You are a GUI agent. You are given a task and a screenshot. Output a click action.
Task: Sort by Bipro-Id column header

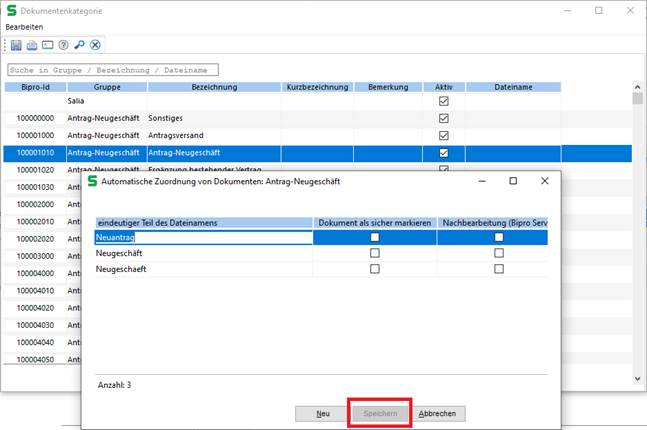pos(33,87)
